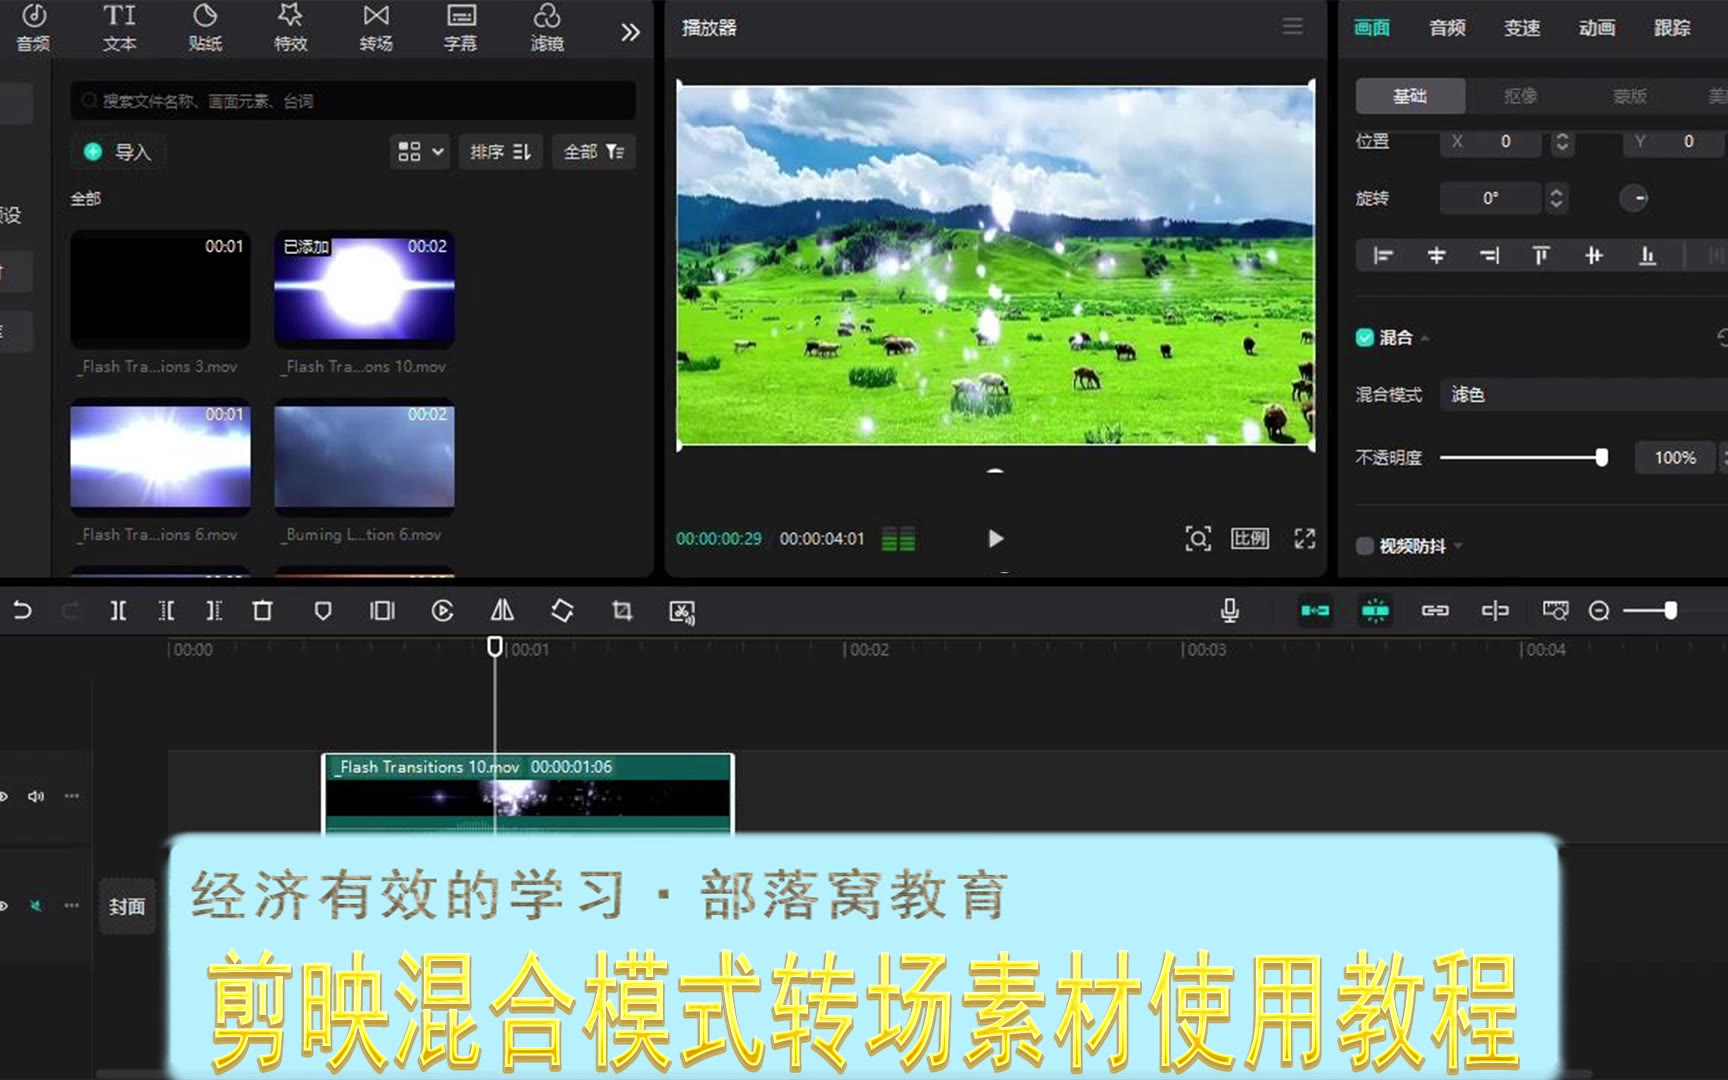Screen dimensions: 1728x1080
Task: Enable the 视频防抖 checkbox
Action: (1365, 546)
